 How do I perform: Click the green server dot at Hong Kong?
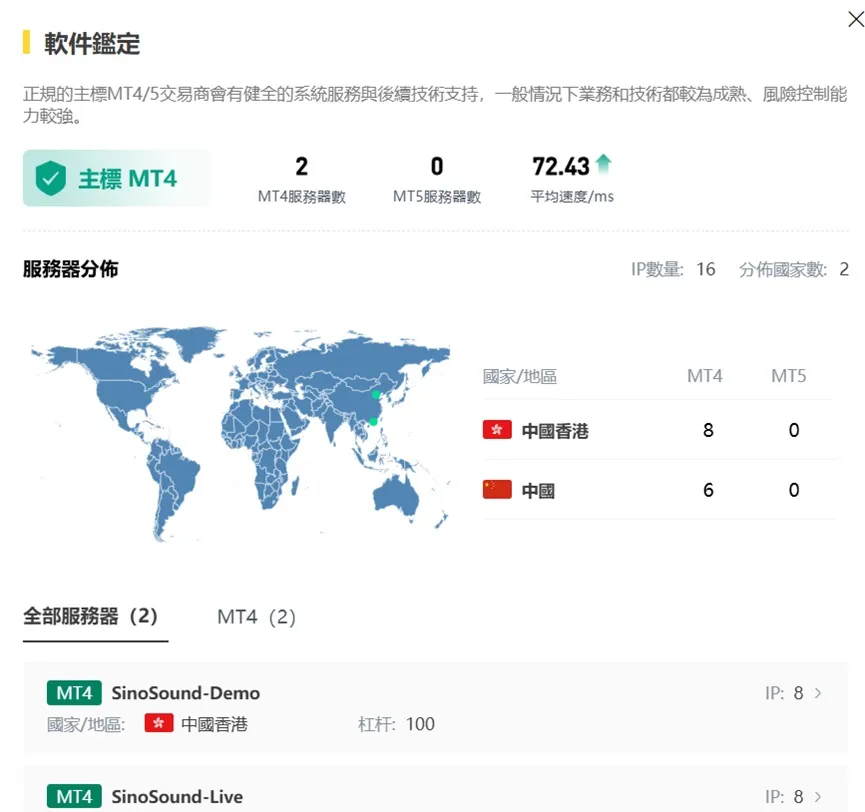373,422
